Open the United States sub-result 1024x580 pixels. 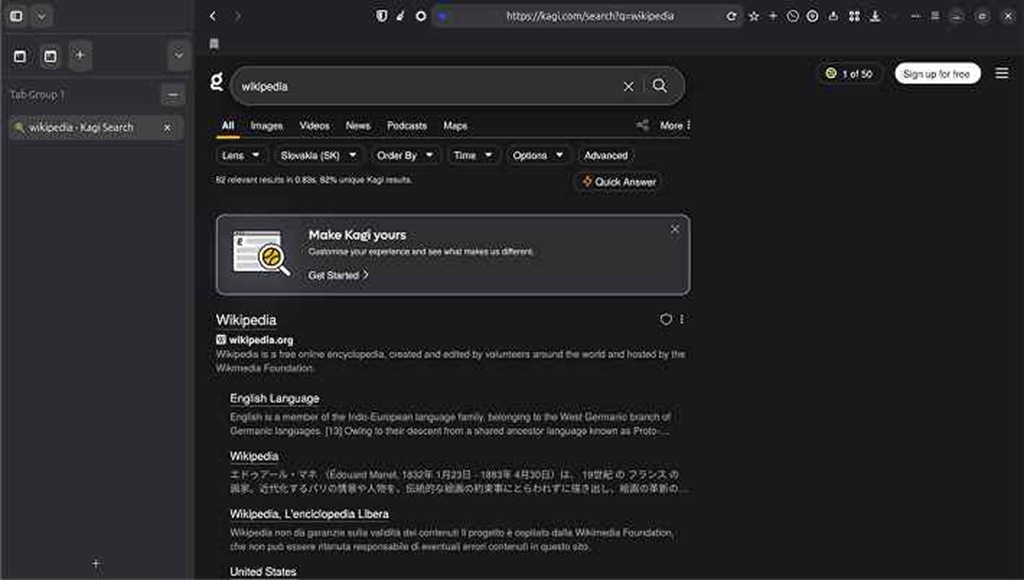[x=263, y=572]
